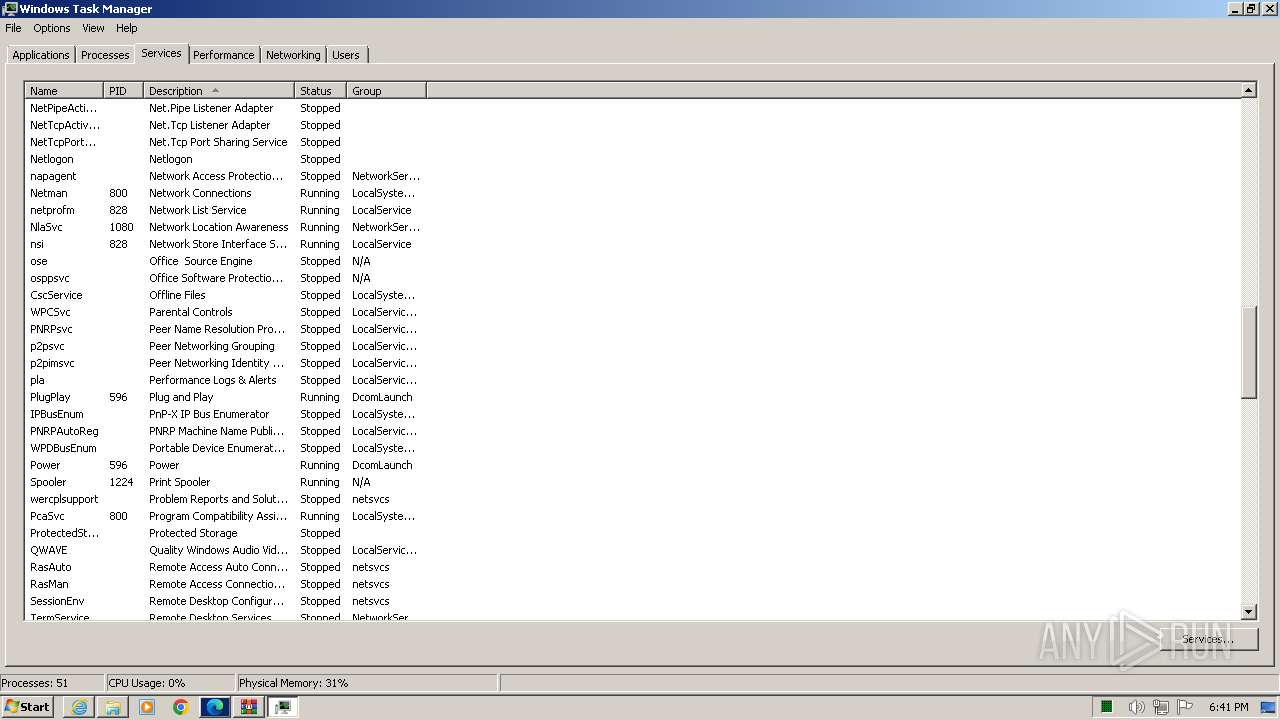Switch to the Processes tab
Image resolution: width=1280 pixels, height=720 pixels.
pyautogui.click(x=105, y=55)
